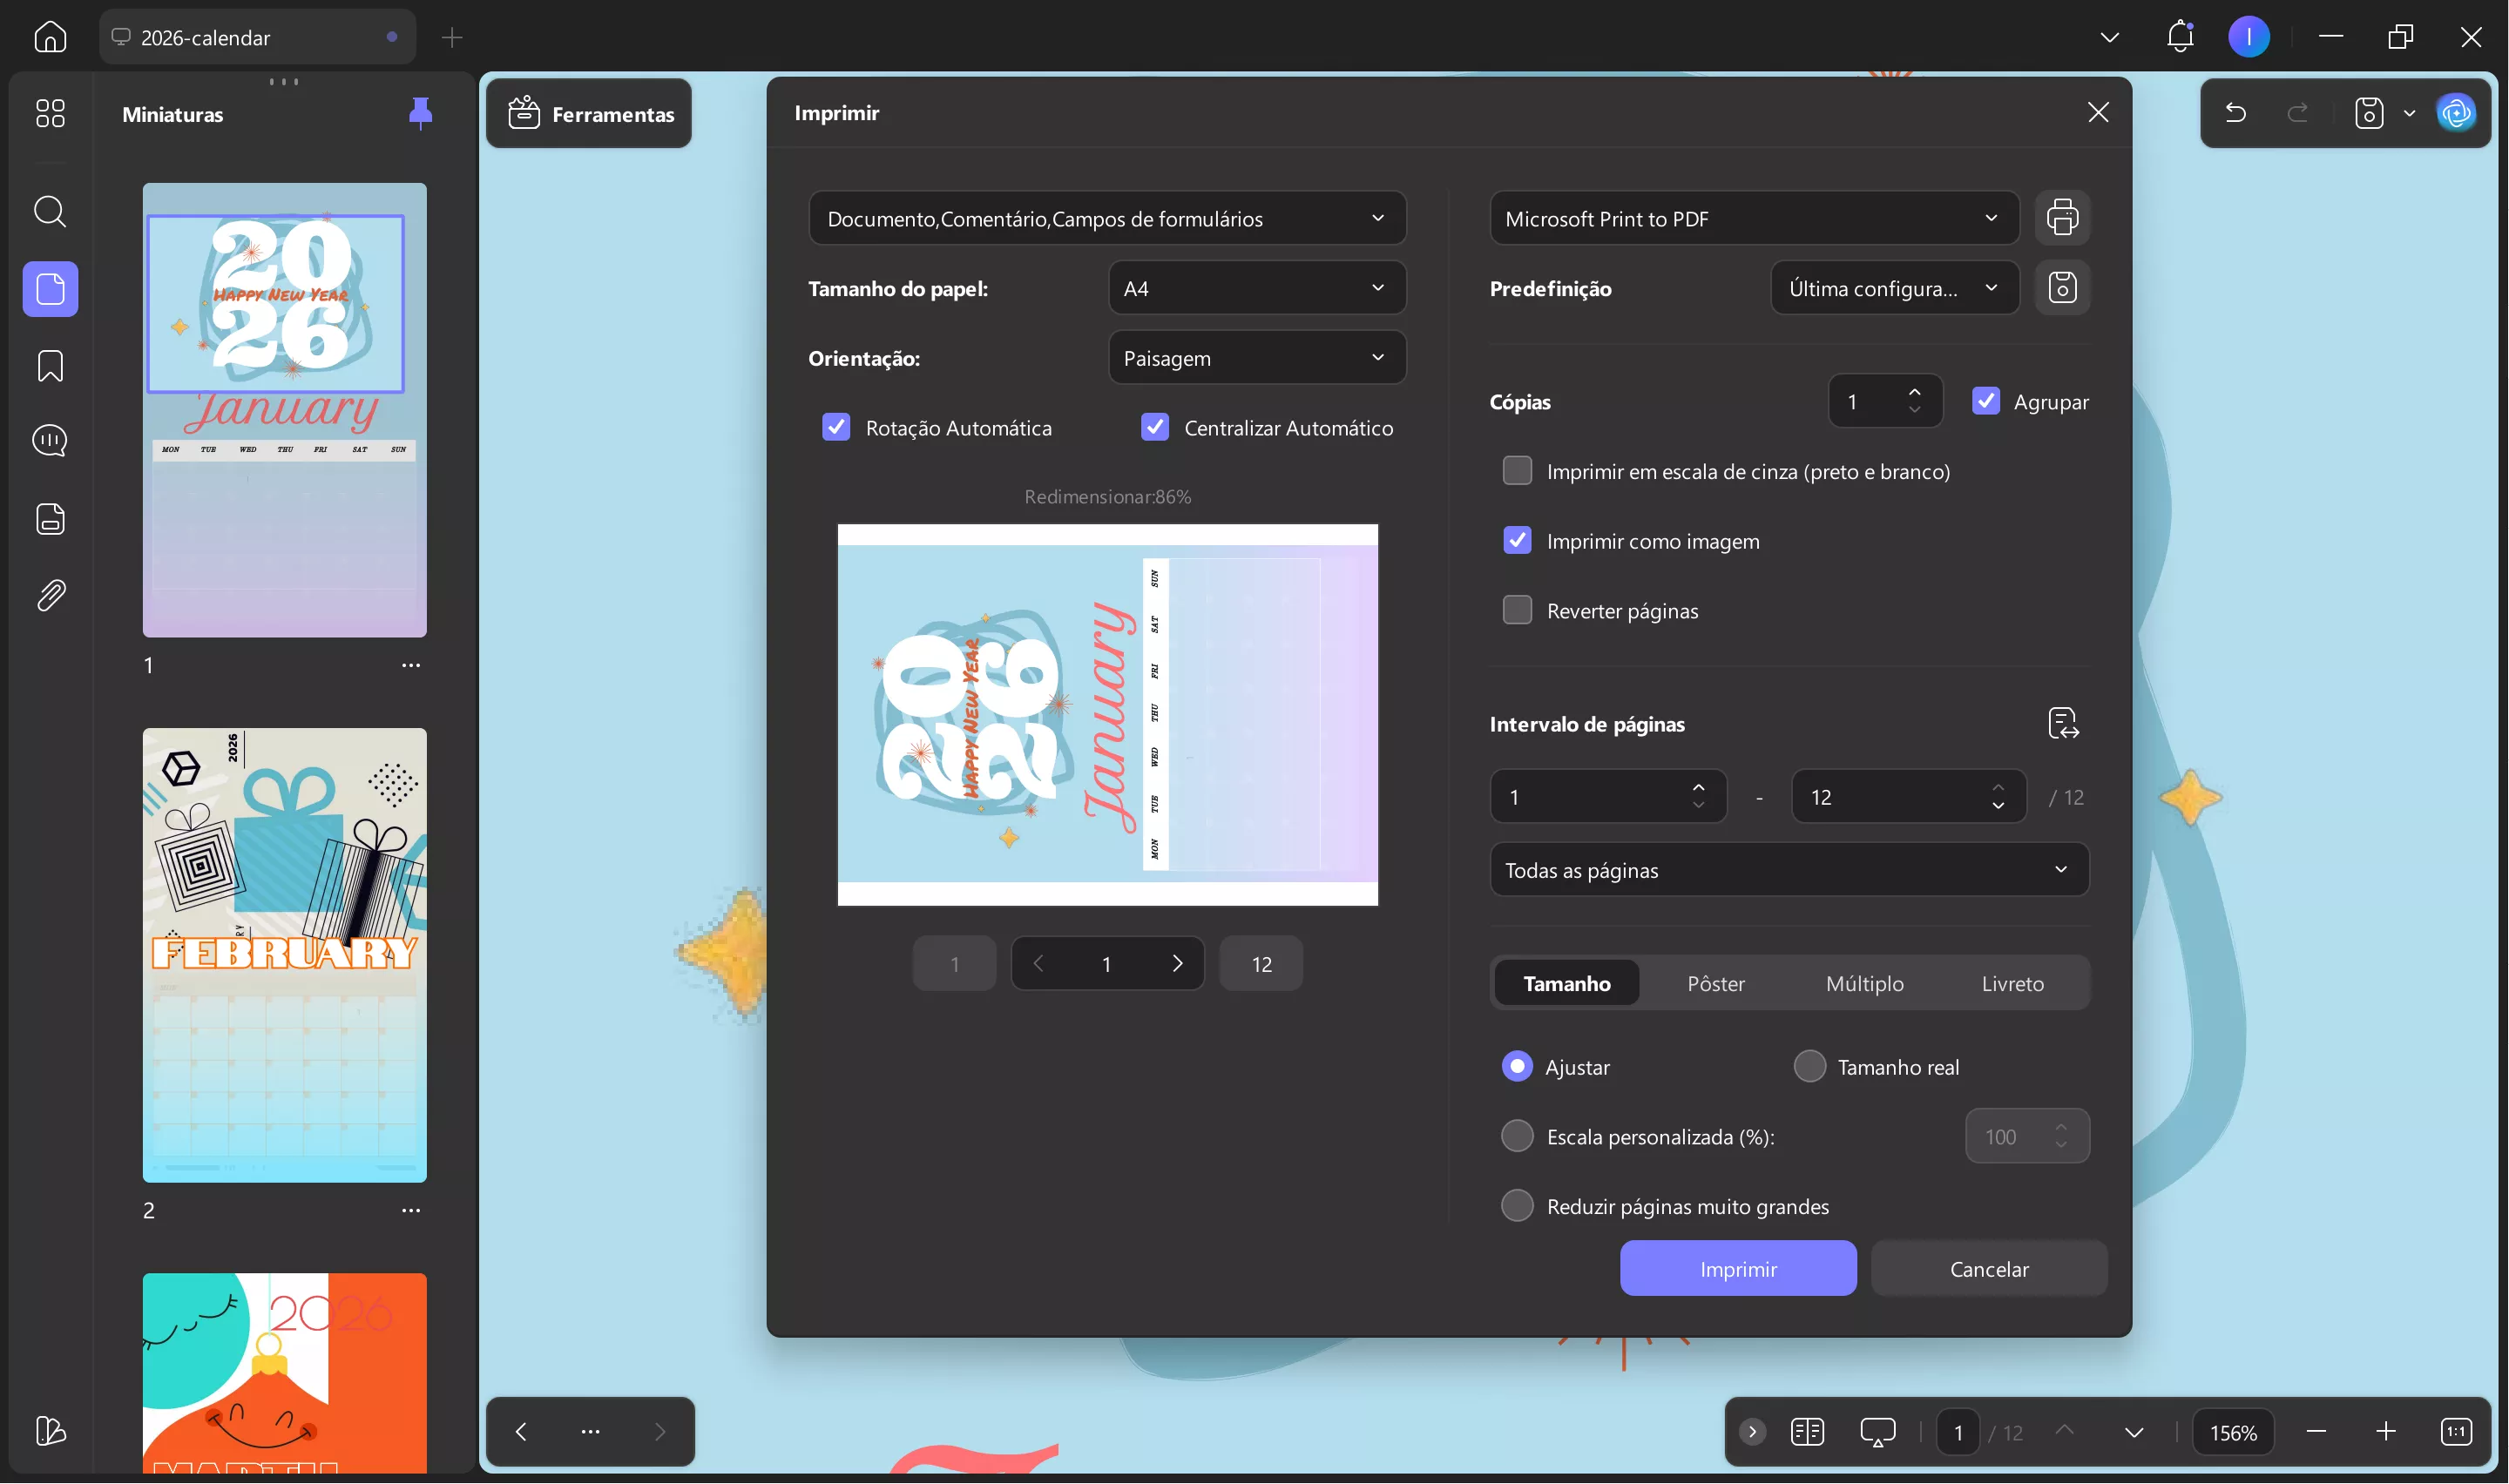Uncheck Imprimir como imagem
This screenshot has width=2509, height=1484.
pyautogui.click(x=1516, y=541)
